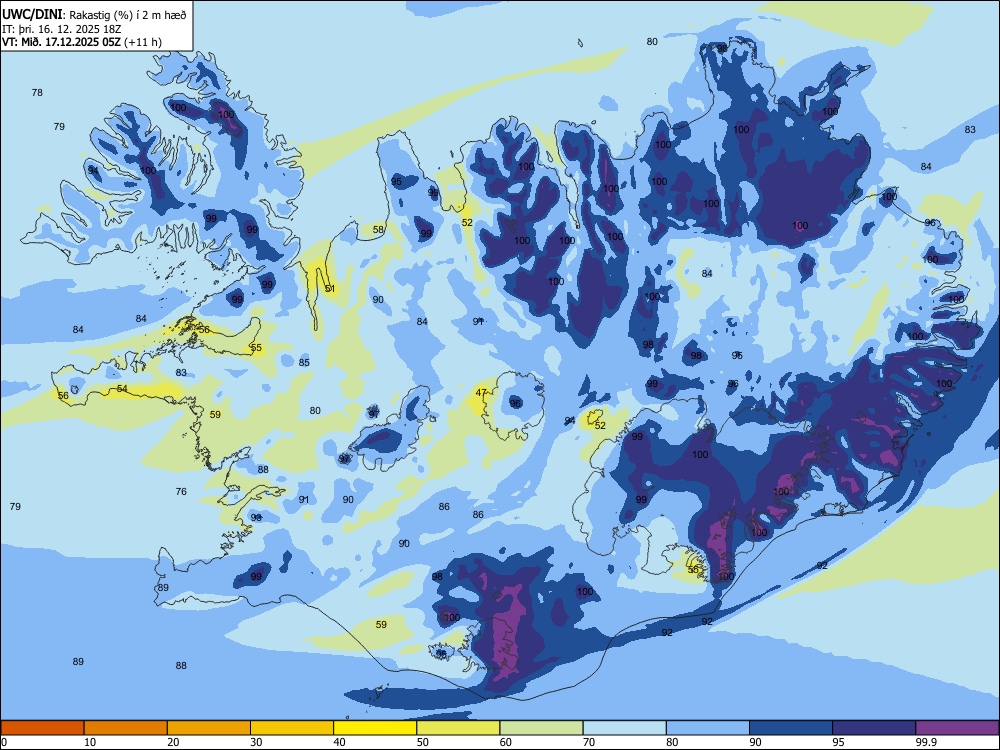Click the legend scale label '70'

point(589,742)
